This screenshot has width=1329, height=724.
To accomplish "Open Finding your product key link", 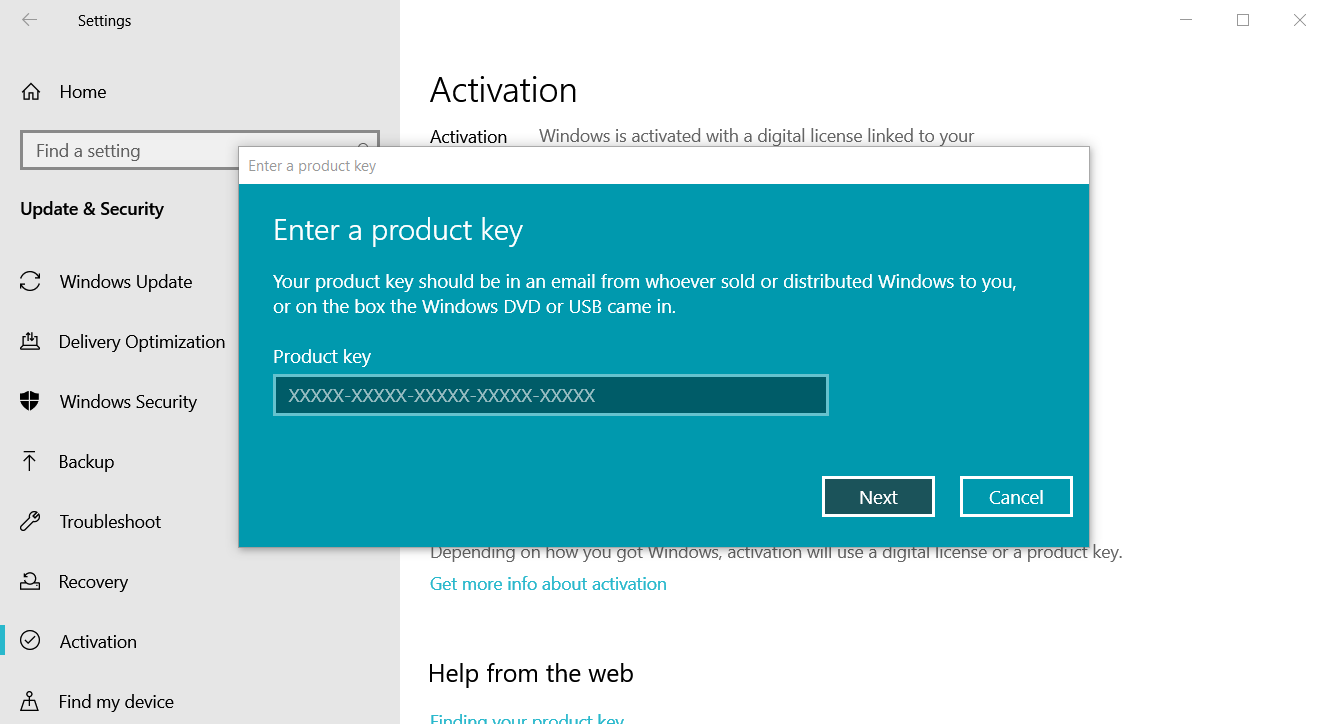I will pos(527,718).
